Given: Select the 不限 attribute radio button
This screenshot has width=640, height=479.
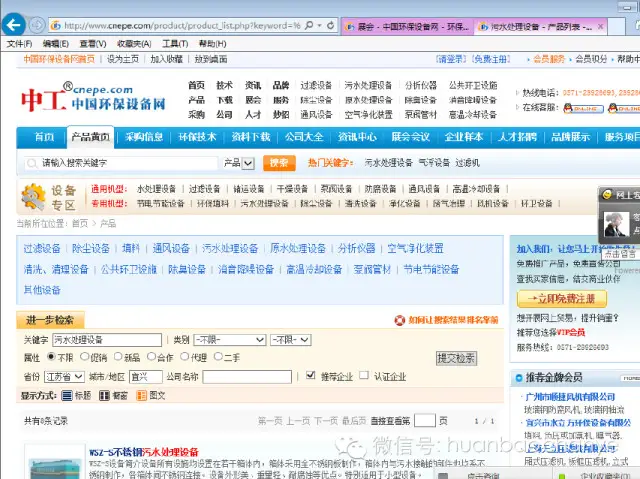Looking at the screenshot, I should click(51, 357).
